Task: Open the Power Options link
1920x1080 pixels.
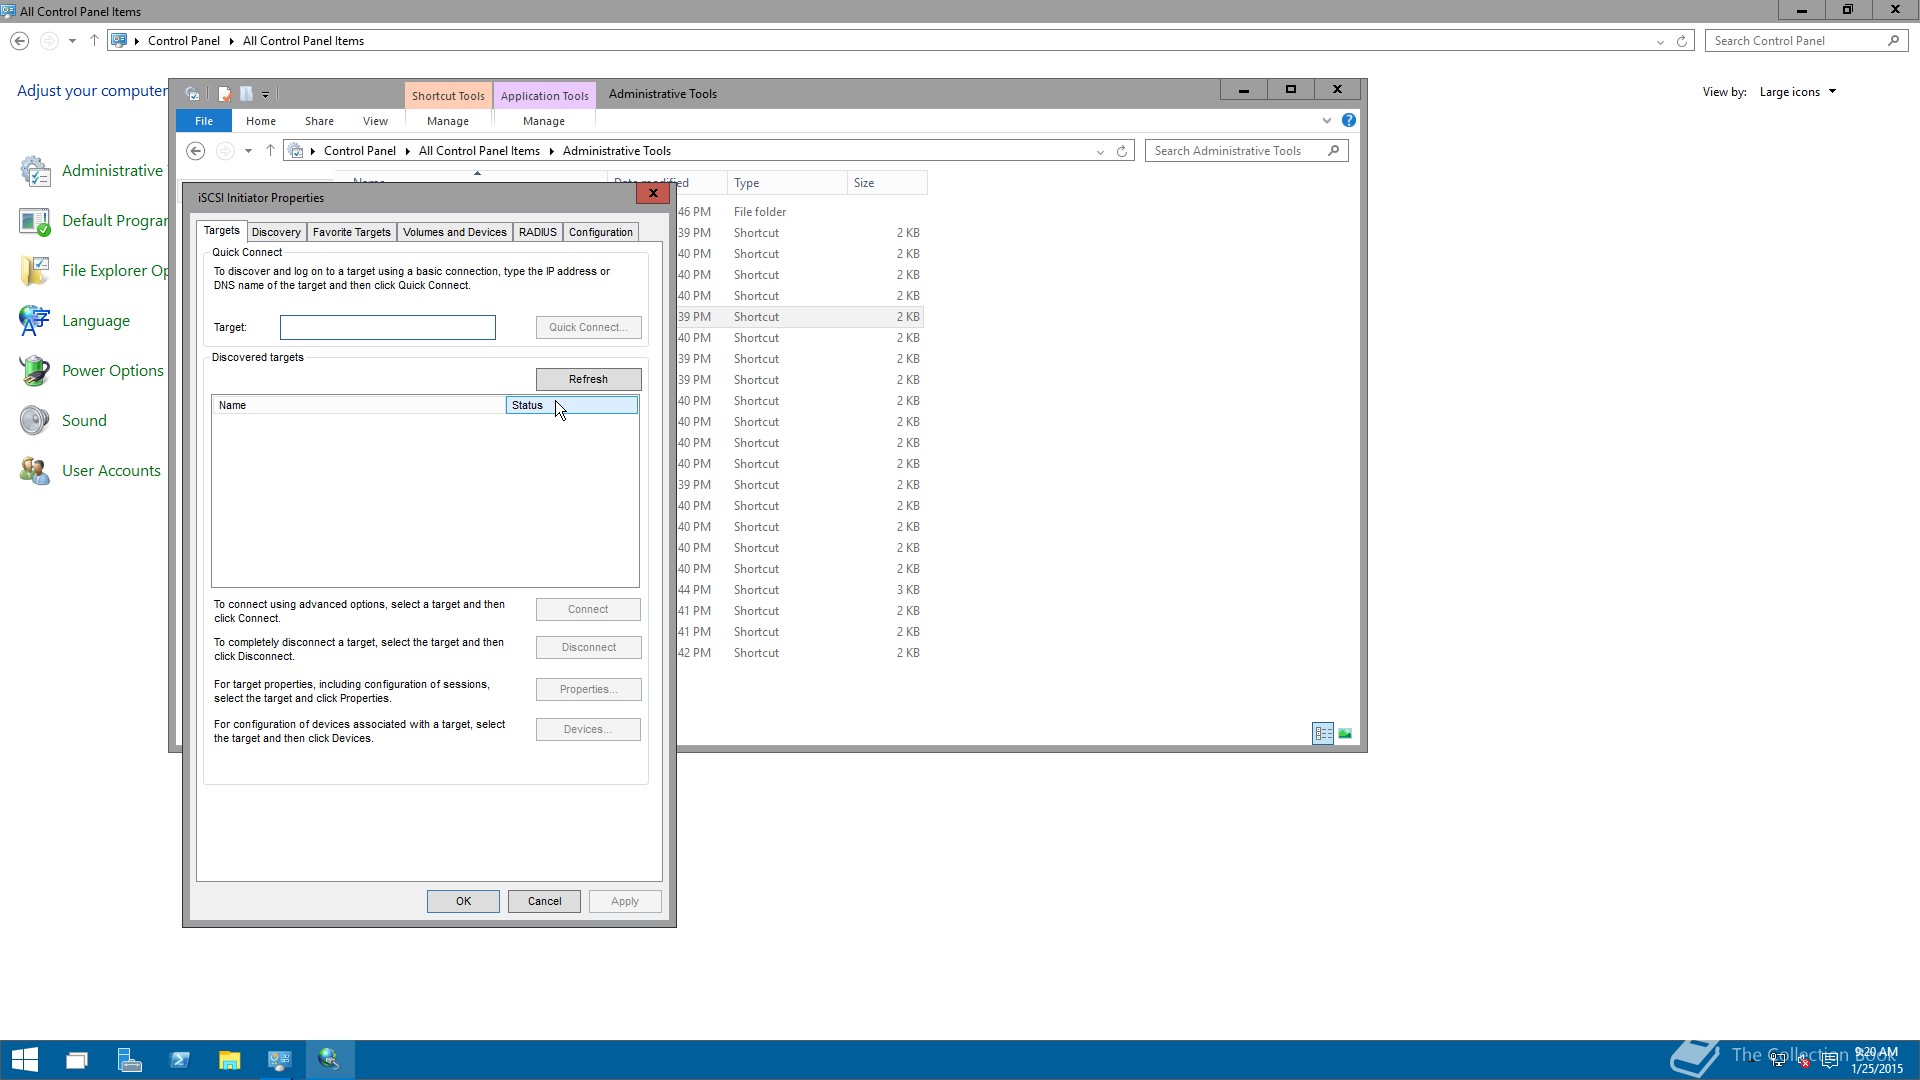Action: [113, 371]
